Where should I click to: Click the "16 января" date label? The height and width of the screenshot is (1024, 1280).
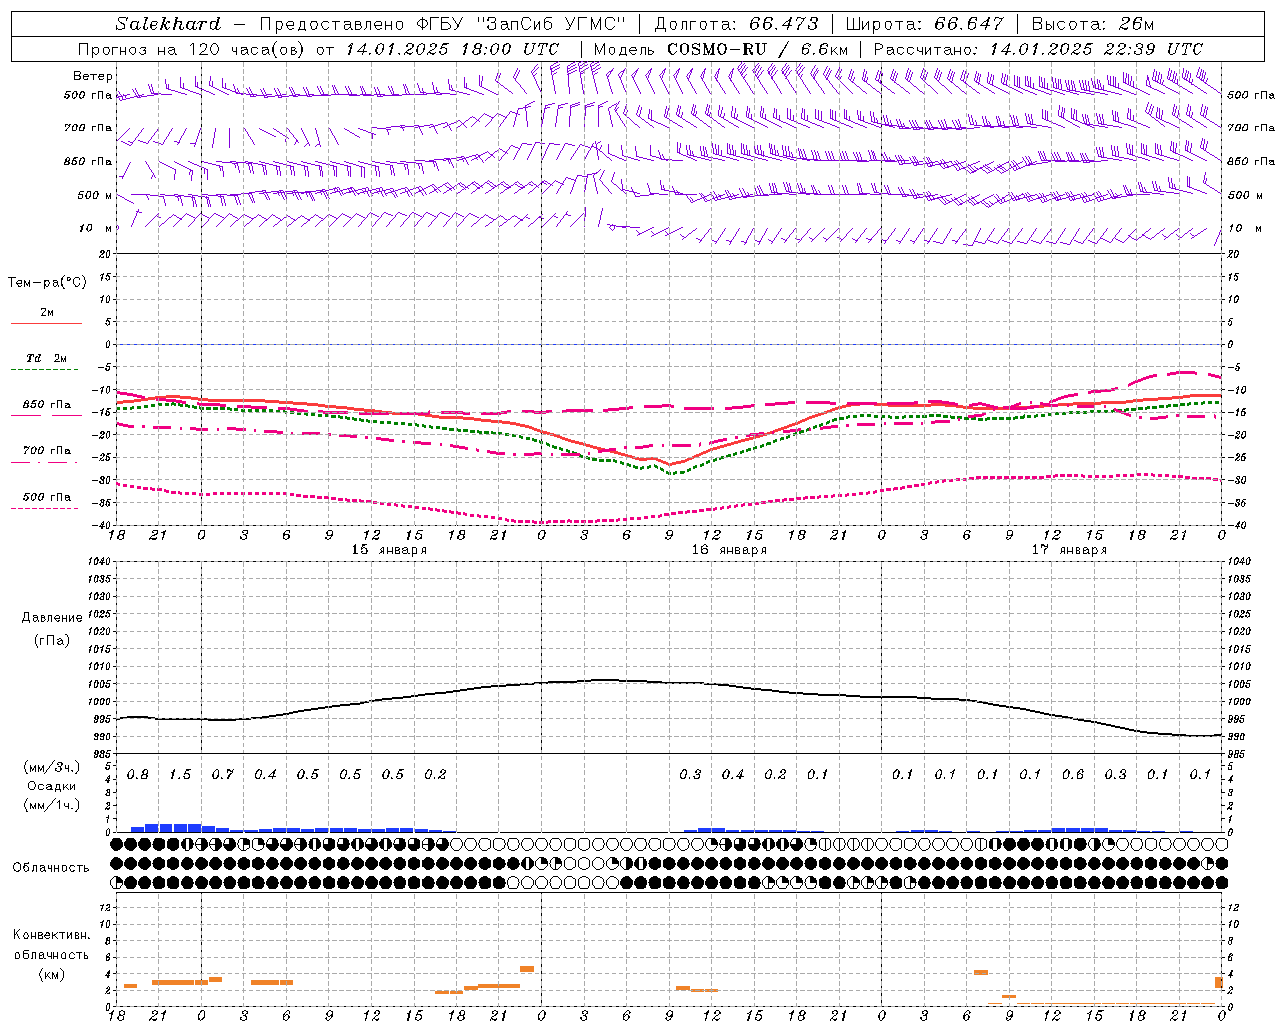click(729, 550)
